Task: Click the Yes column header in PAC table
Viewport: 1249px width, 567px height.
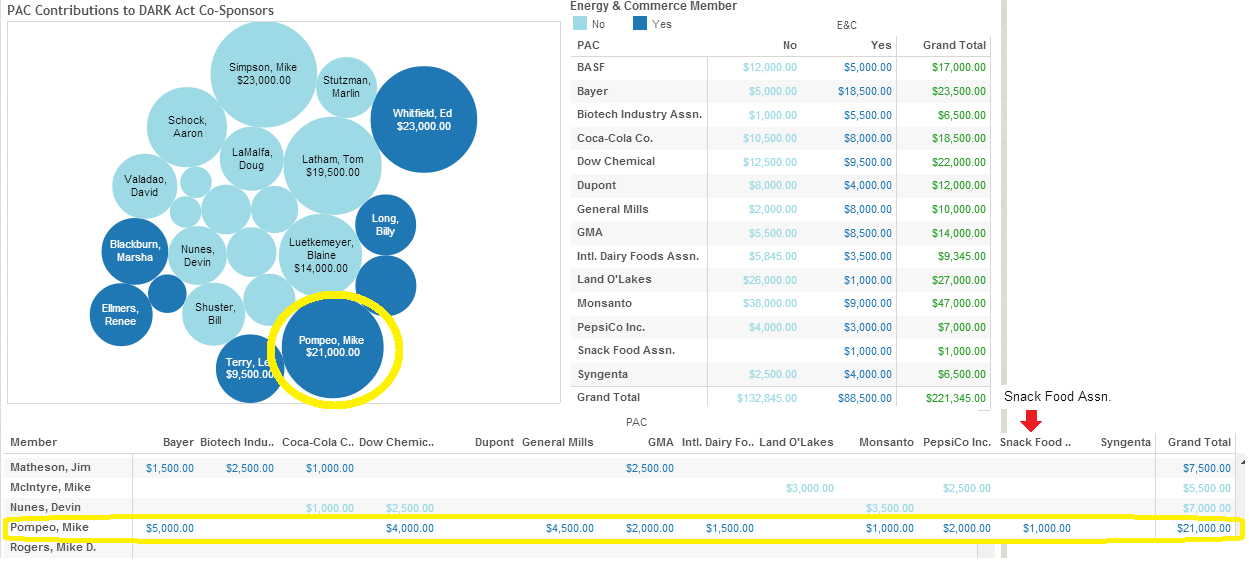Action: [881, 45]
